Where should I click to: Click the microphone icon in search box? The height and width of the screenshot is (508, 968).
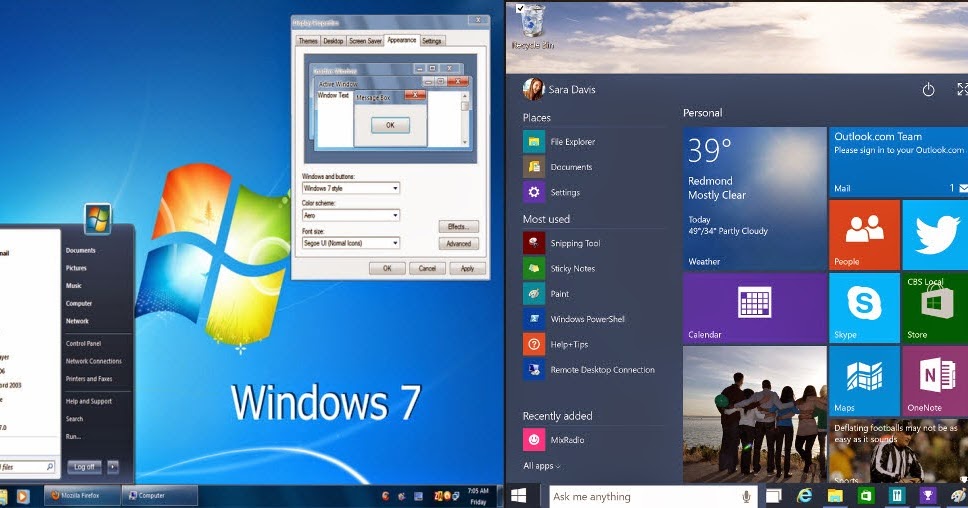(x=746, y=496)
